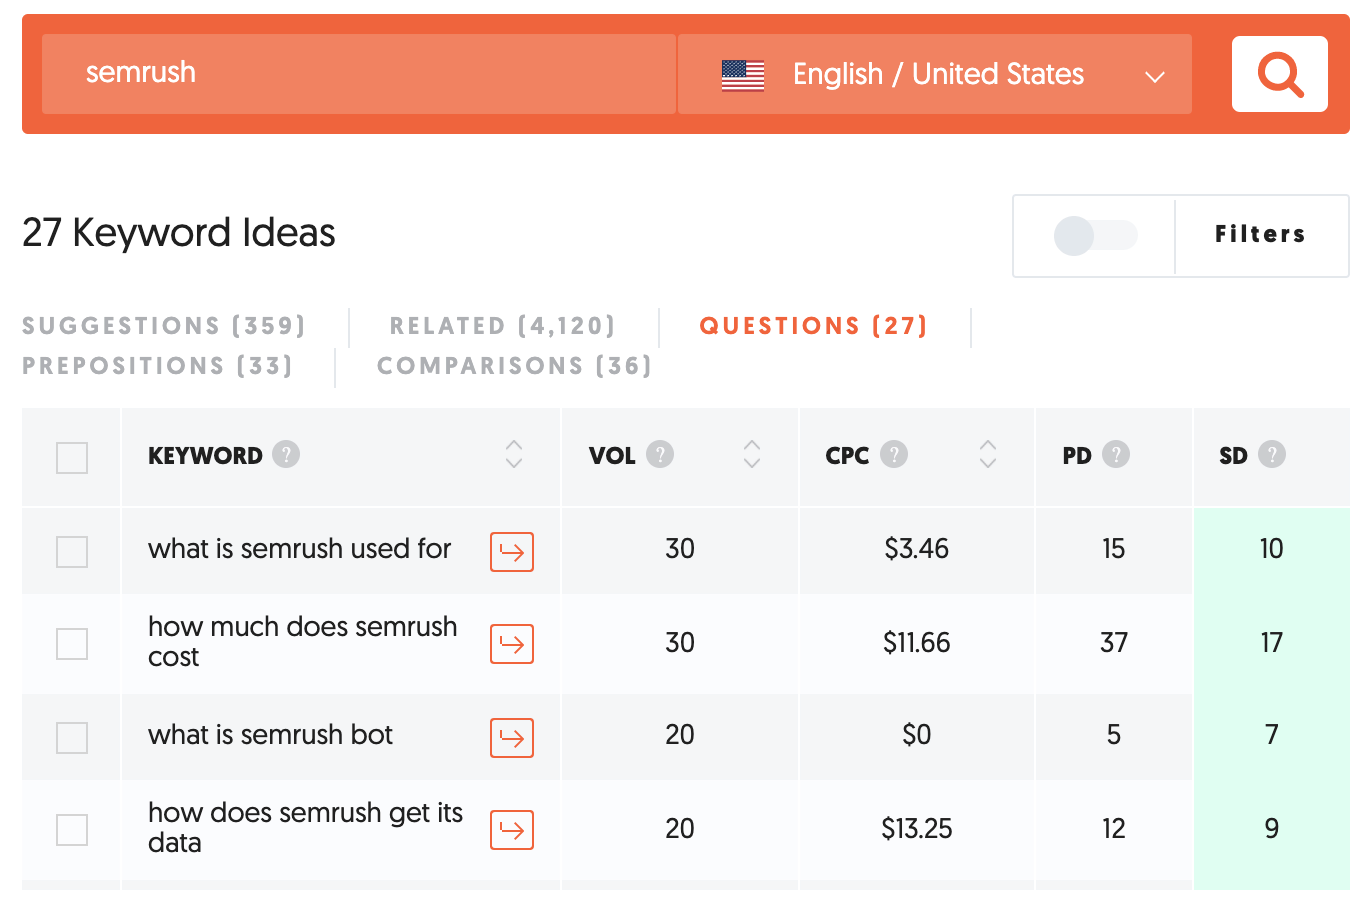1366x910 pixels.
Task: Select the QUESTIONS (27) tab
Action: coord(814,326)
